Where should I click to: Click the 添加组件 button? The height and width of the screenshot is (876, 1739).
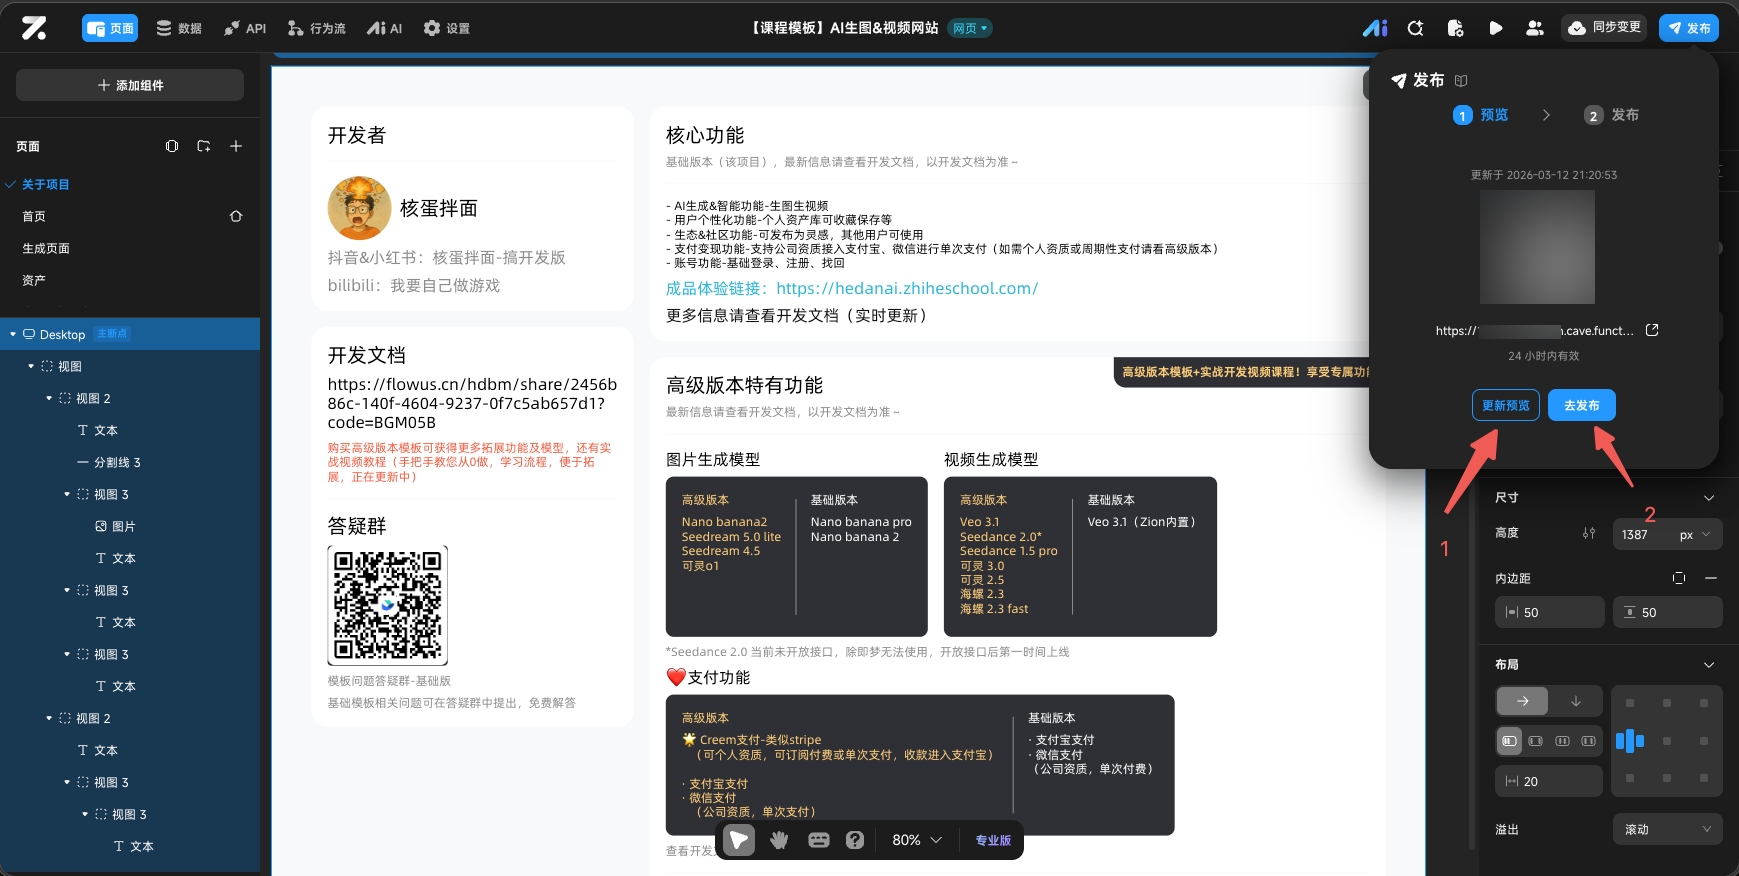pos(130,85)
